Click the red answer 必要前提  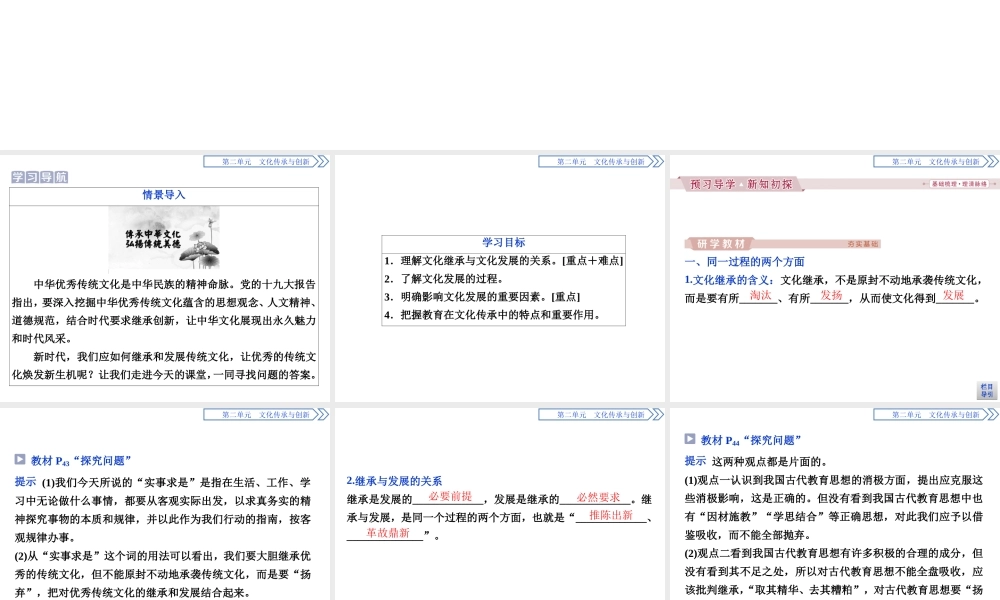coord(450,497)
